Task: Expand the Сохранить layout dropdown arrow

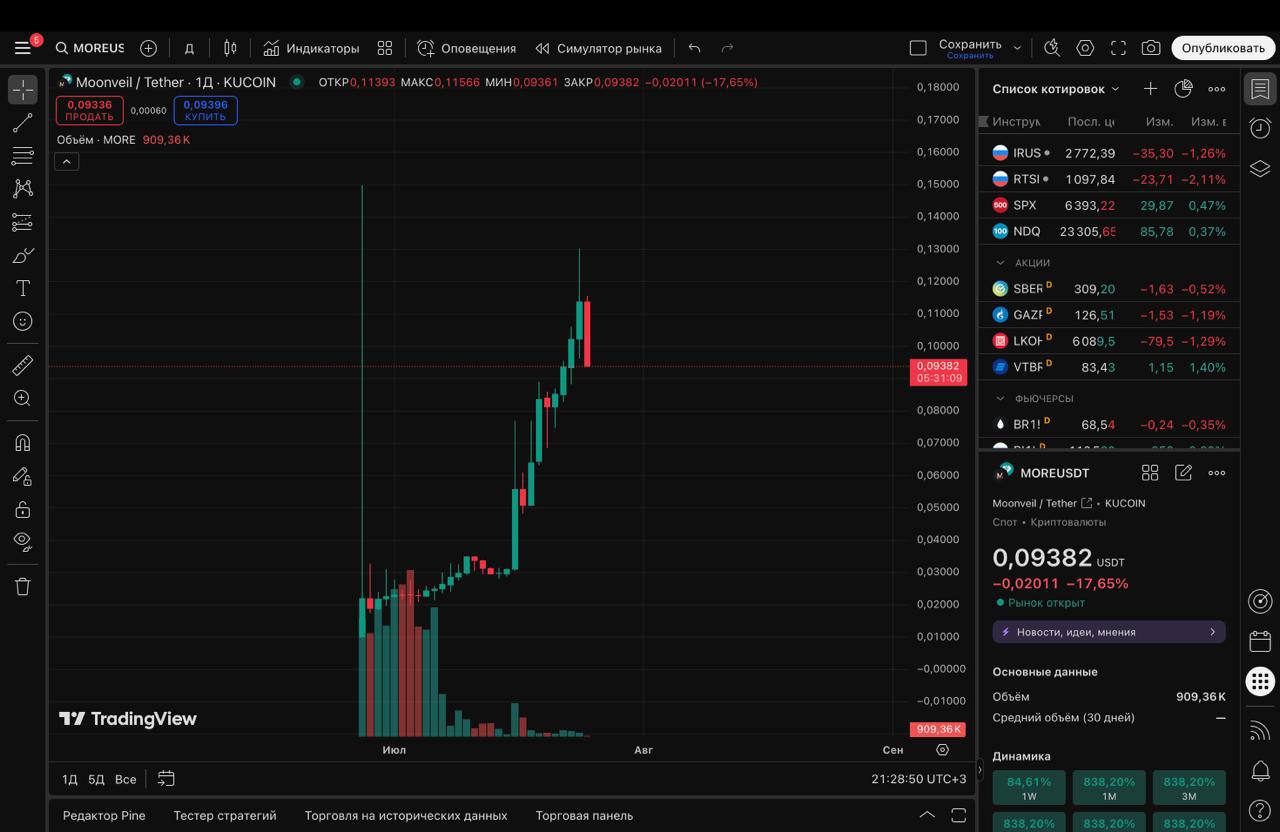Action: coord(1017,48)
